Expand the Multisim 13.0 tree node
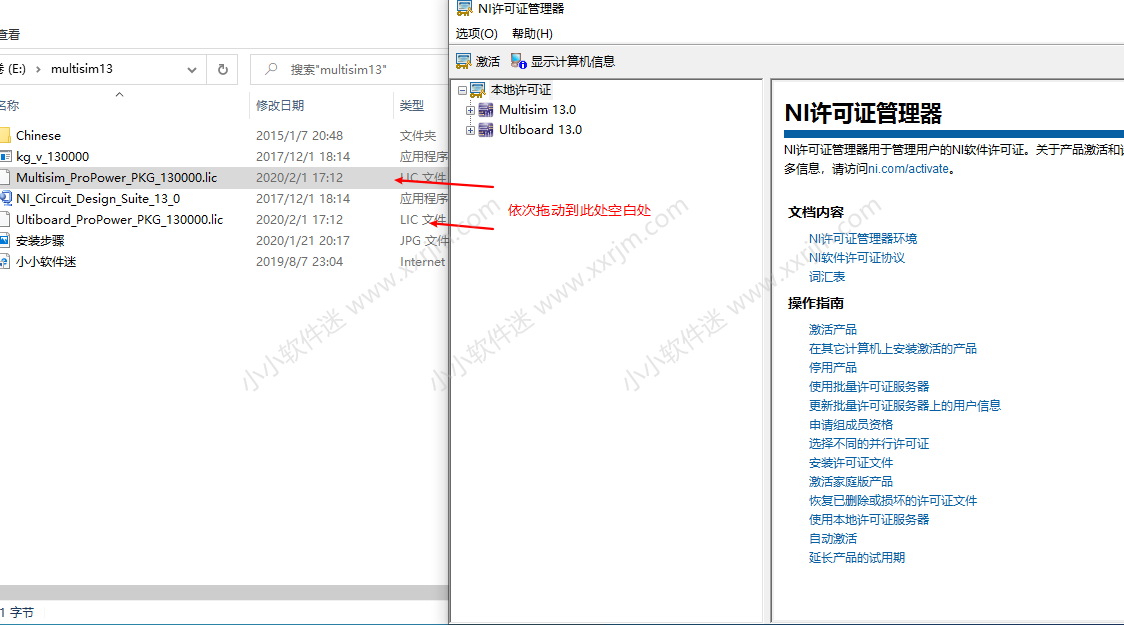This screenshot has width=1124, height=625. click(x=470, y=110)
